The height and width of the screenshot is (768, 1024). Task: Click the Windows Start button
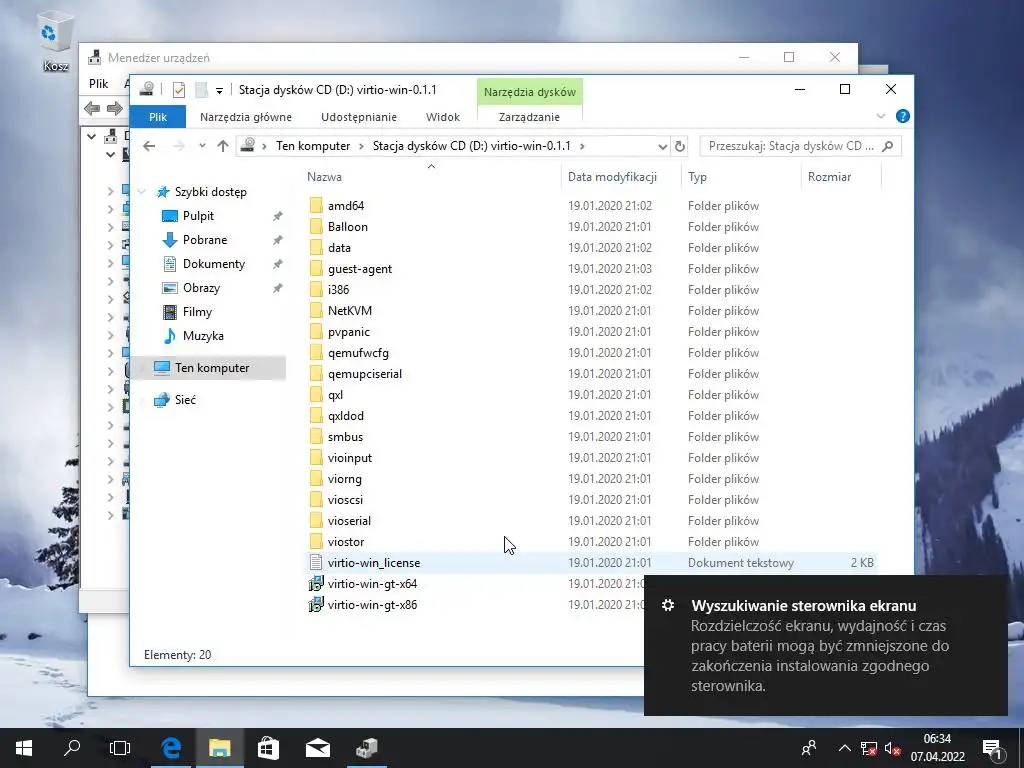click(x=24, y=748)
